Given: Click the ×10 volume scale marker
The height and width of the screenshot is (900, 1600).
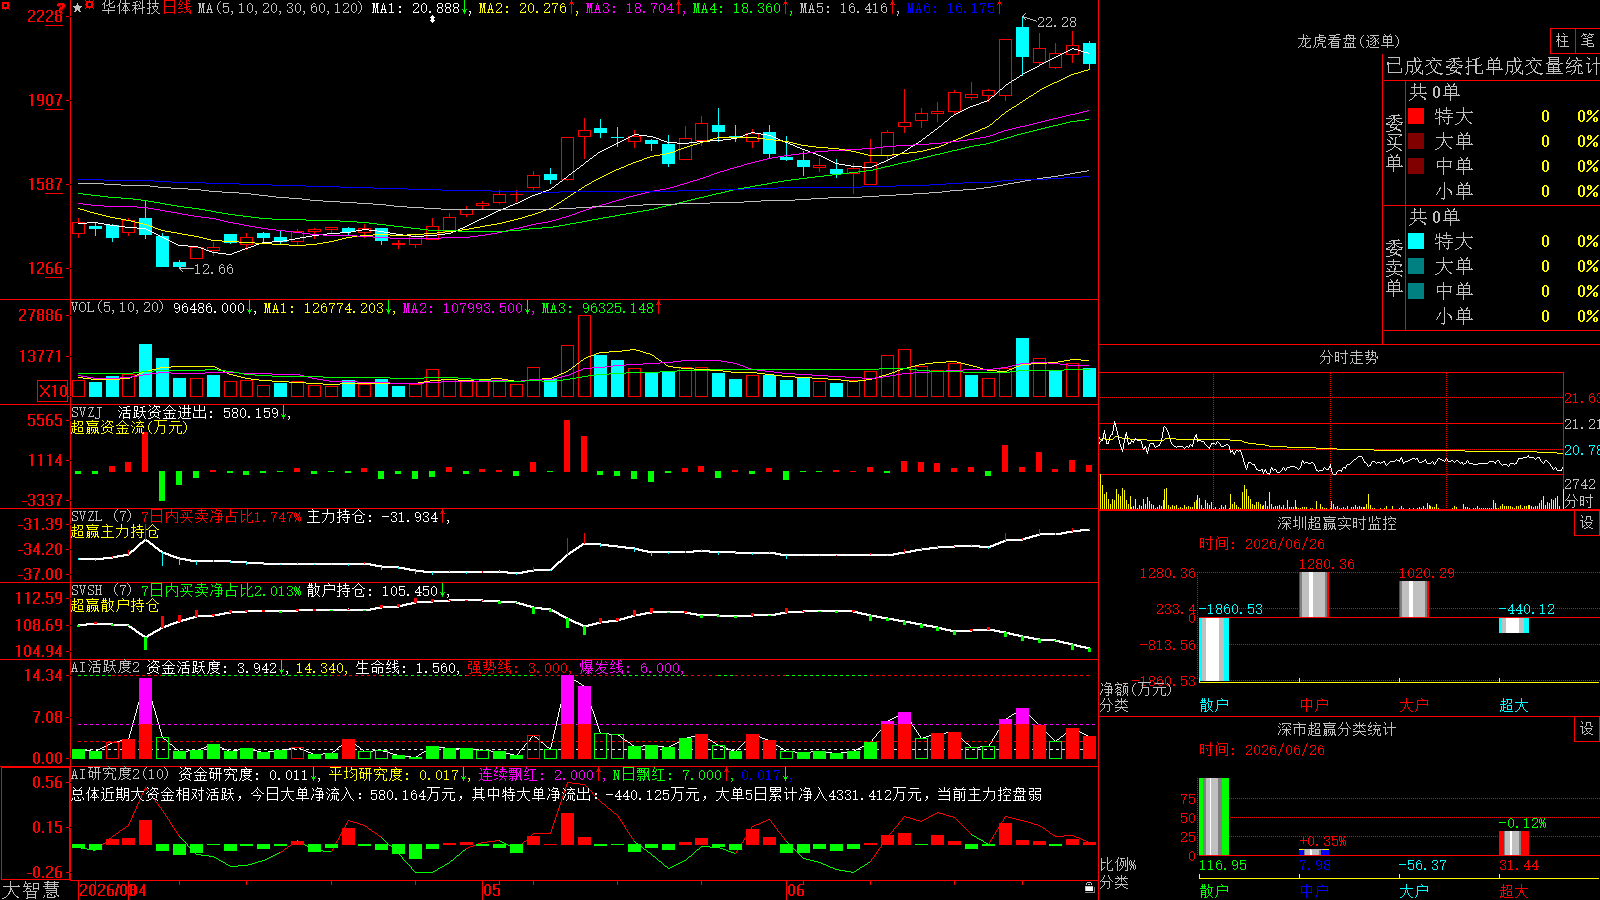Looking at the screenshot, I should coord(53,391).
